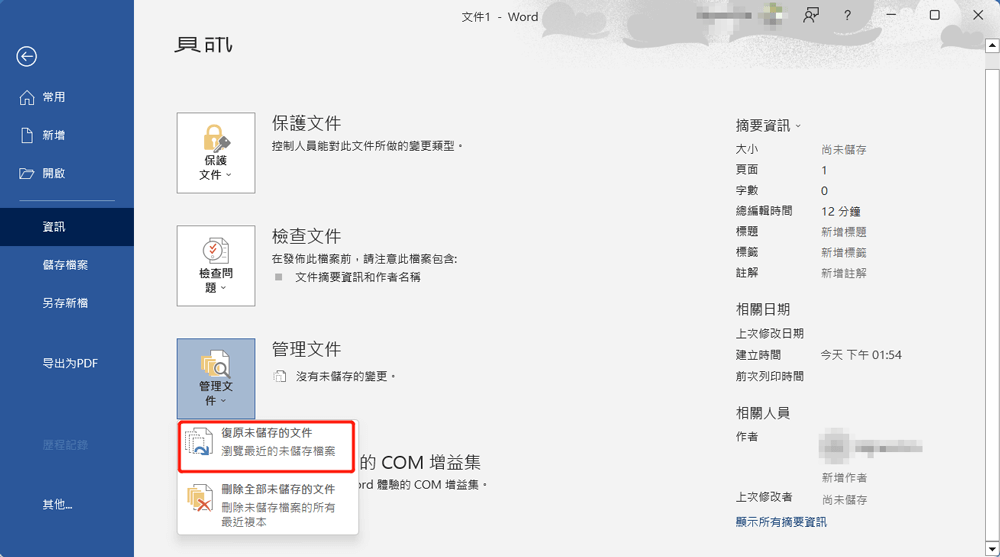This screenshot has width=1000, height=557.
Task: Click the back arrow icon
Action: [27, 57]
